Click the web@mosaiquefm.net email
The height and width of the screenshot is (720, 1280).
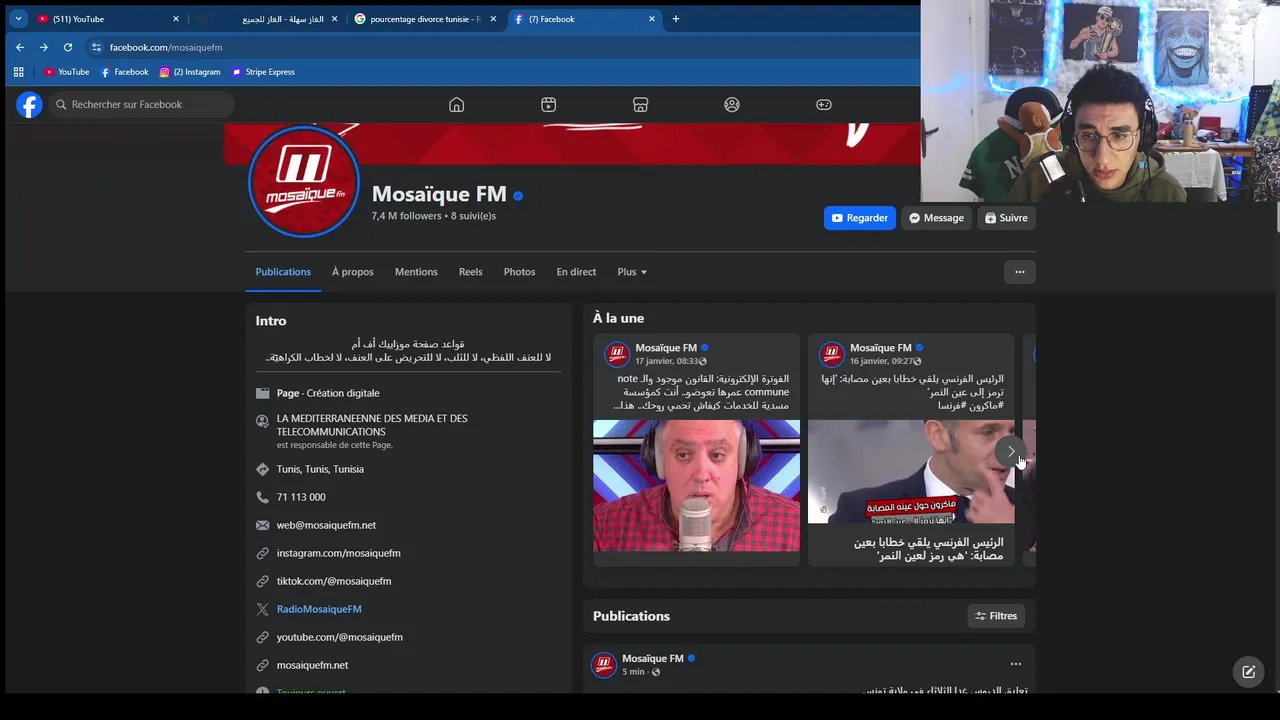(327, 525)
